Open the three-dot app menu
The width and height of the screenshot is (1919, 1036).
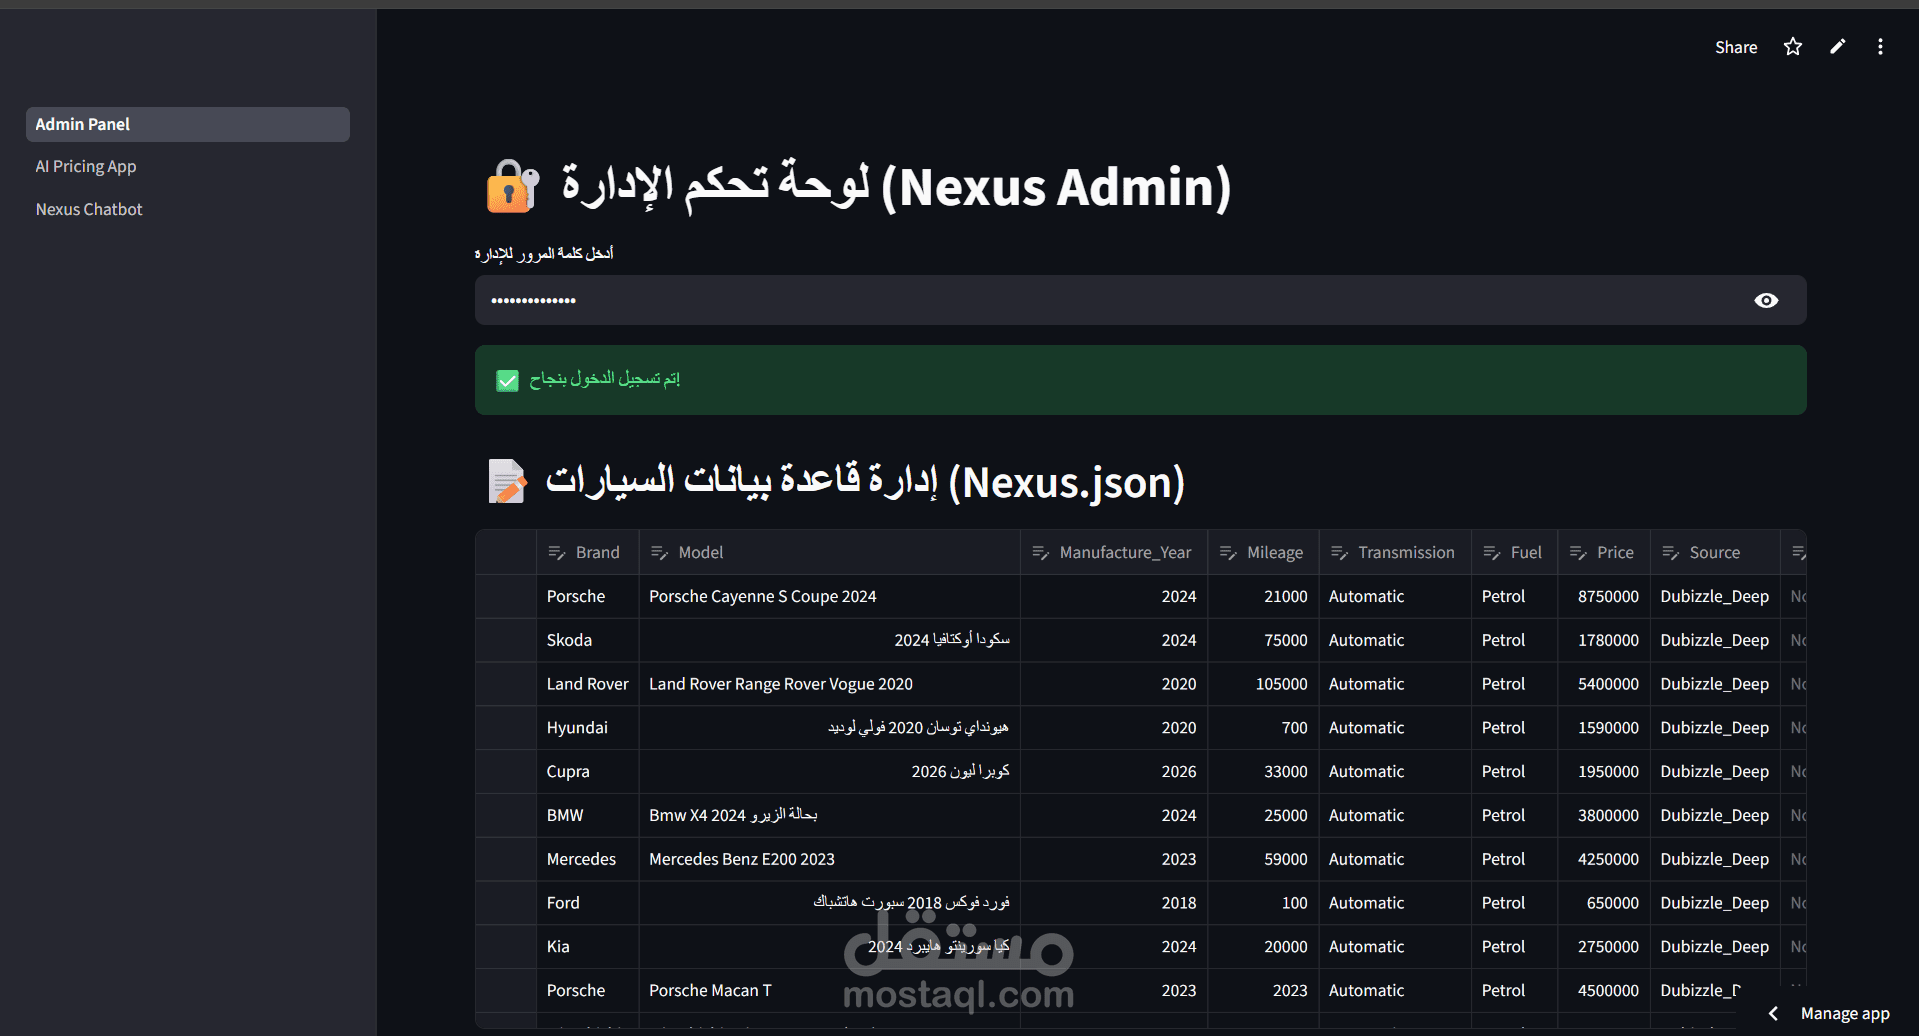(x=1880, y=47)
